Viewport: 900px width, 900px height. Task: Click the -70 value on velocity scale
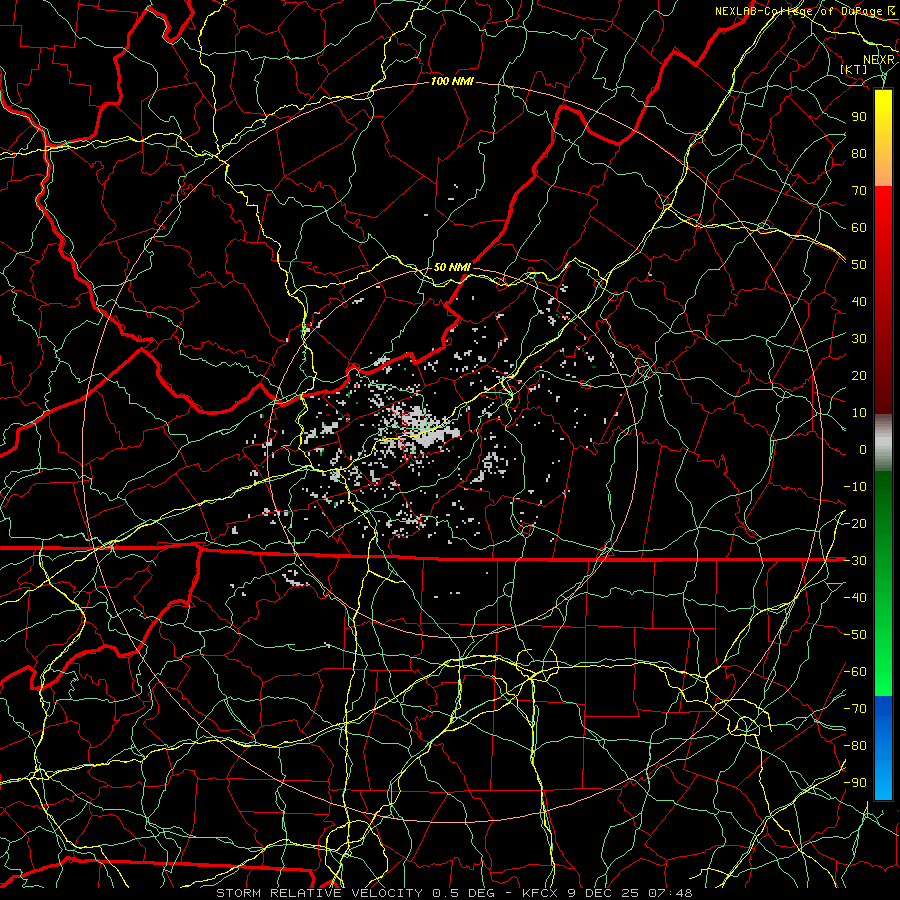tap(855, 708)
